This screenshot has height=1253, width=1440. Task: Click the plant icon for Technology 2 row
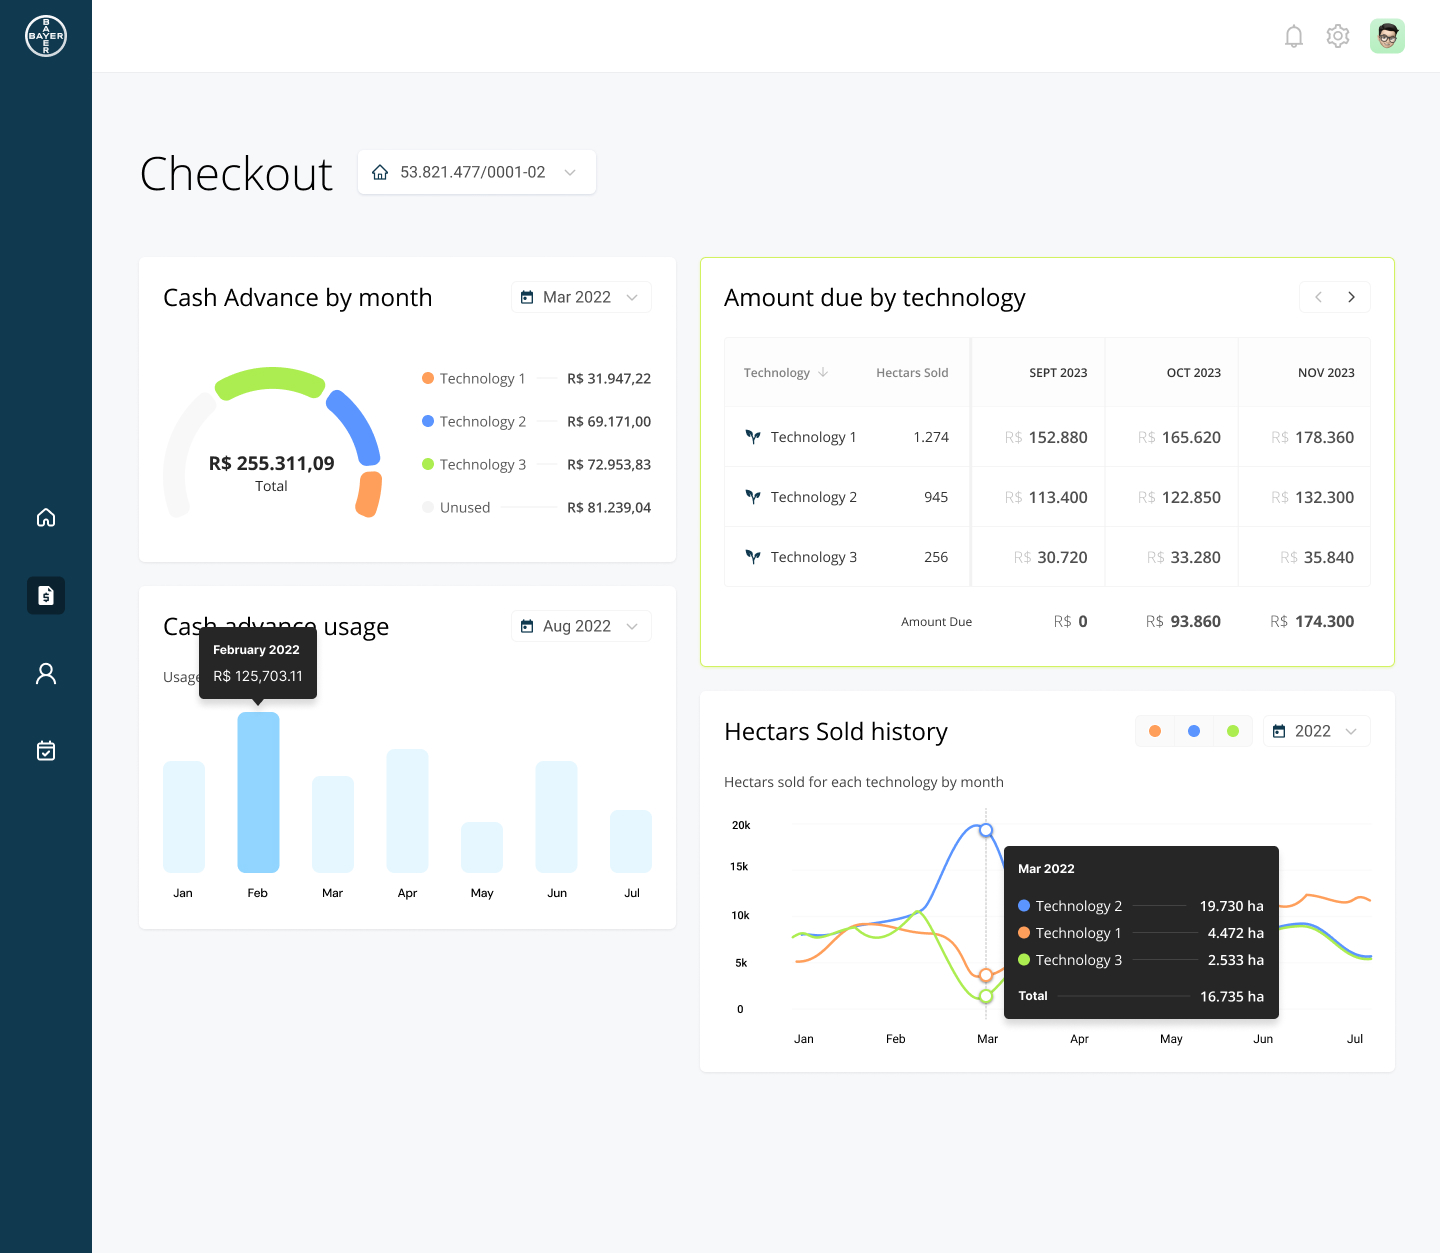click(x=753, y=497)
